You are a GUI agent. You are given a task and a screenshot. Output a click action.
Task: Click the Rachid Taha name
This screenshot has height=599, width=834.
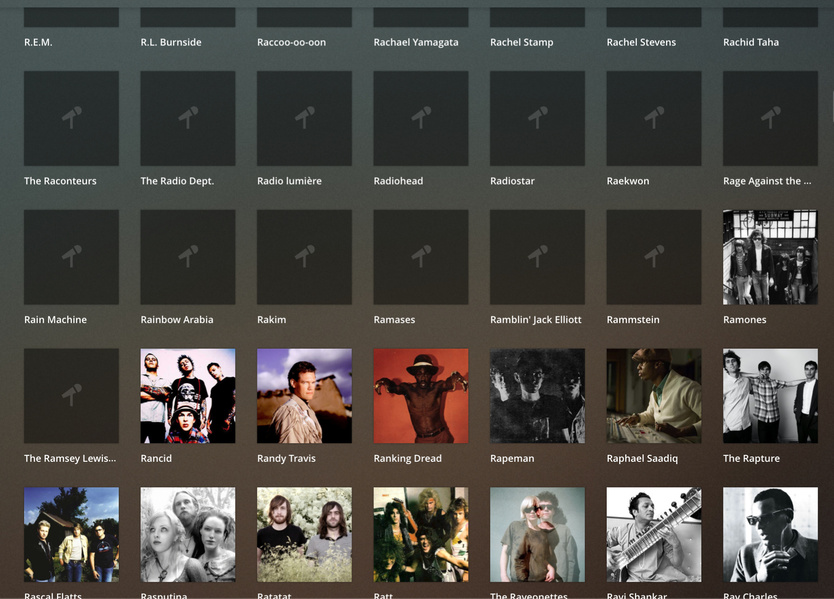[751, 43]
